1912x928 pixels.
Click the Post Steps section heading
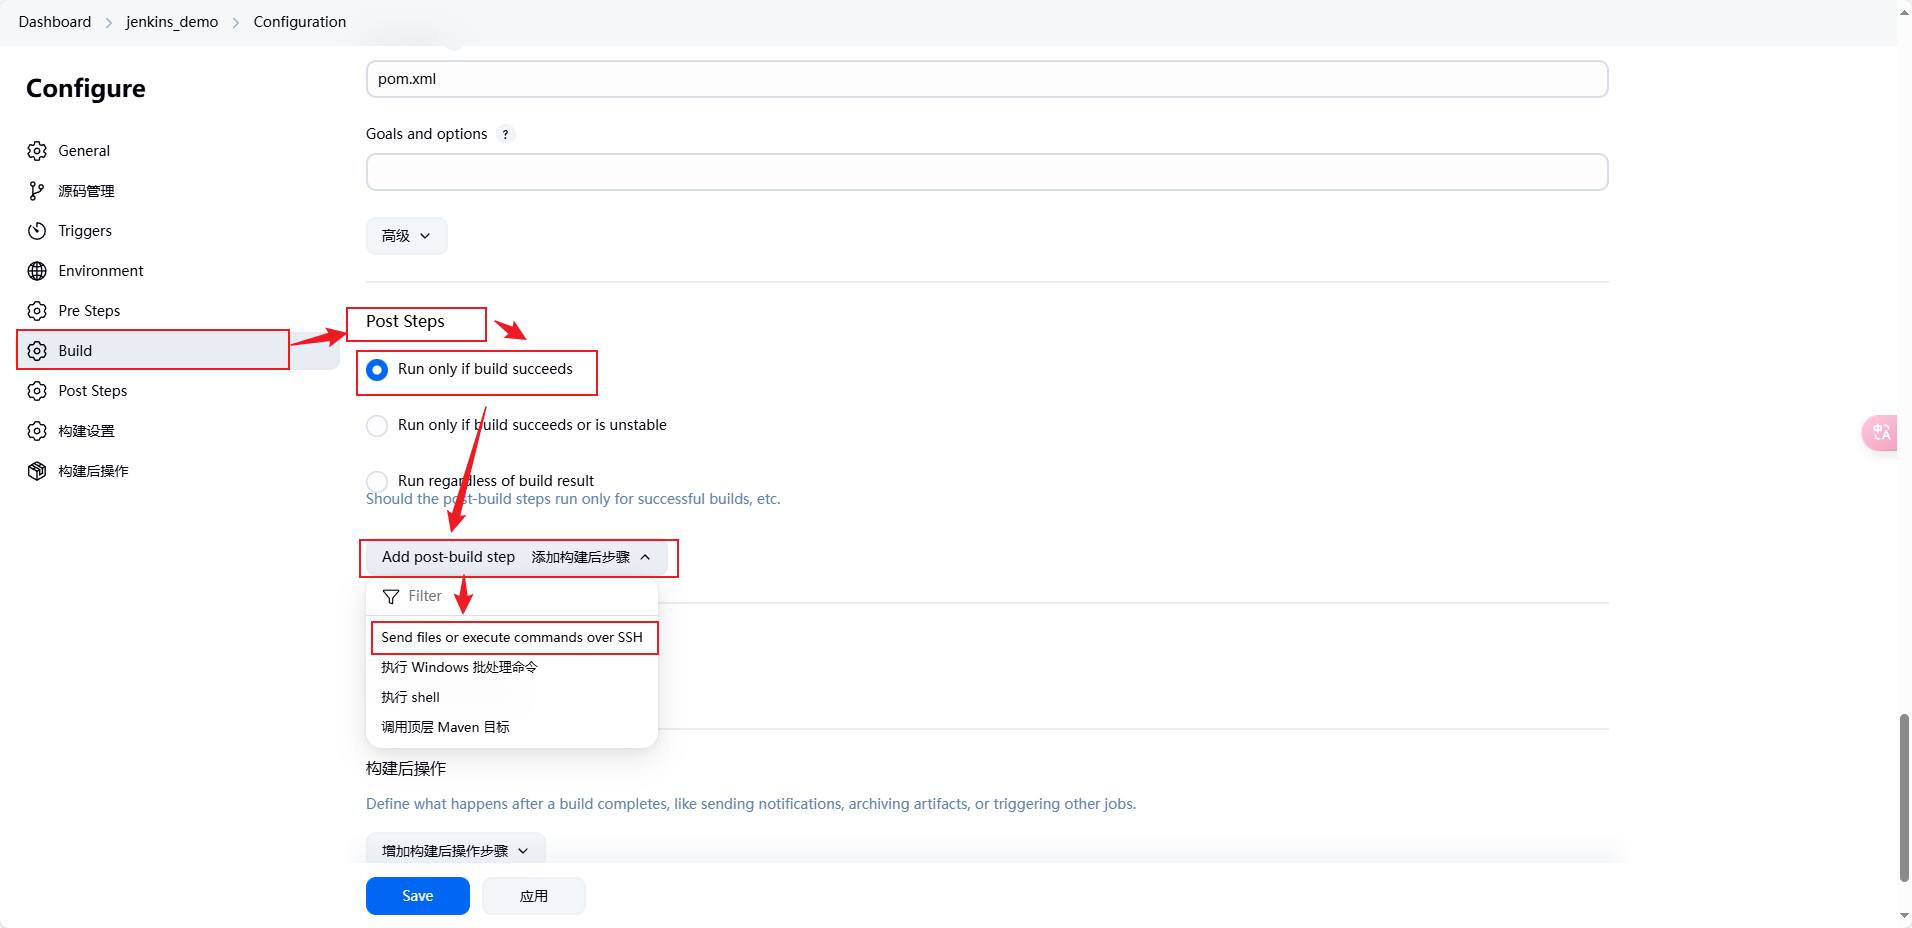point(405,322)
